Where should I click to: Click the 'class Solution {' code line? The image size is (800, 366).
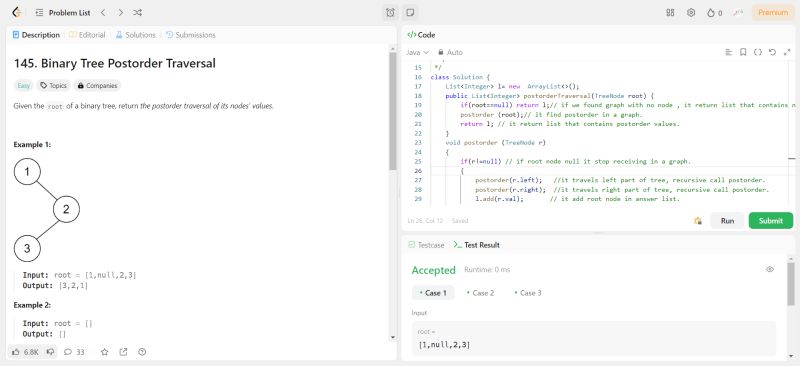(x=460, y=77)
